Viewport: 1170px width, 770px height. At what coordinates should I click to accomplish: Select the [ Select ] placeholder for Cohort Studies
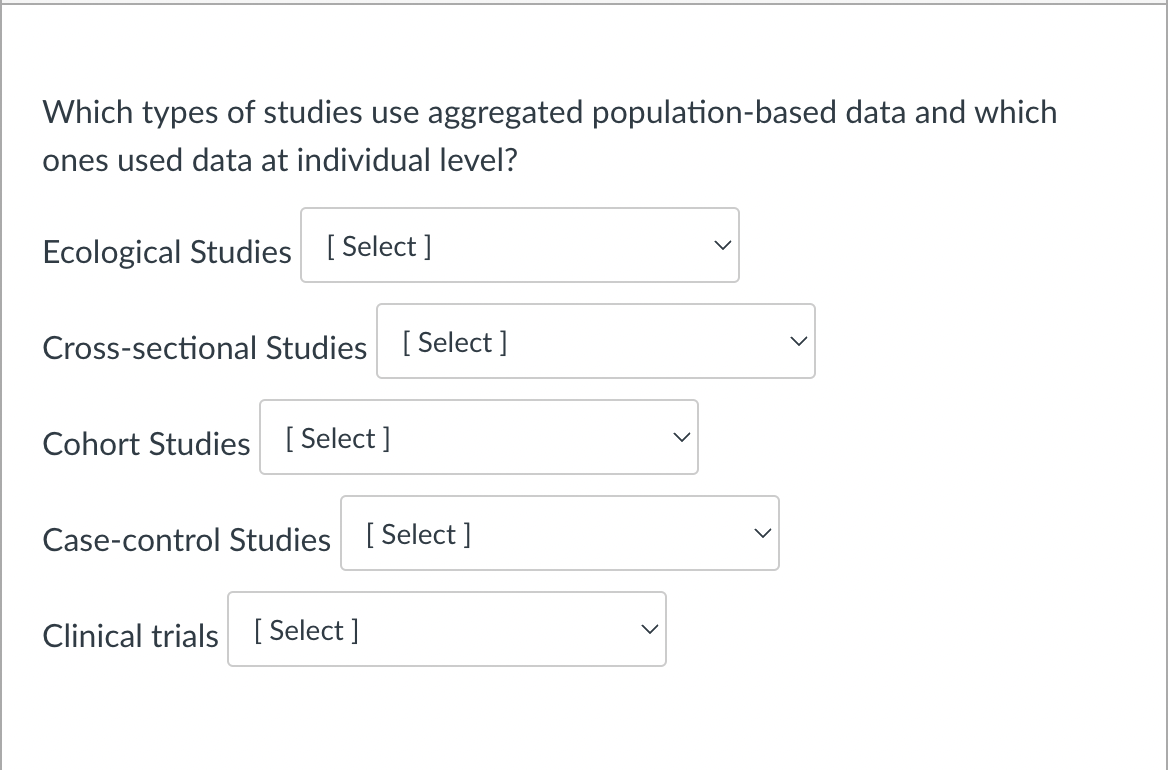point(336,438)
